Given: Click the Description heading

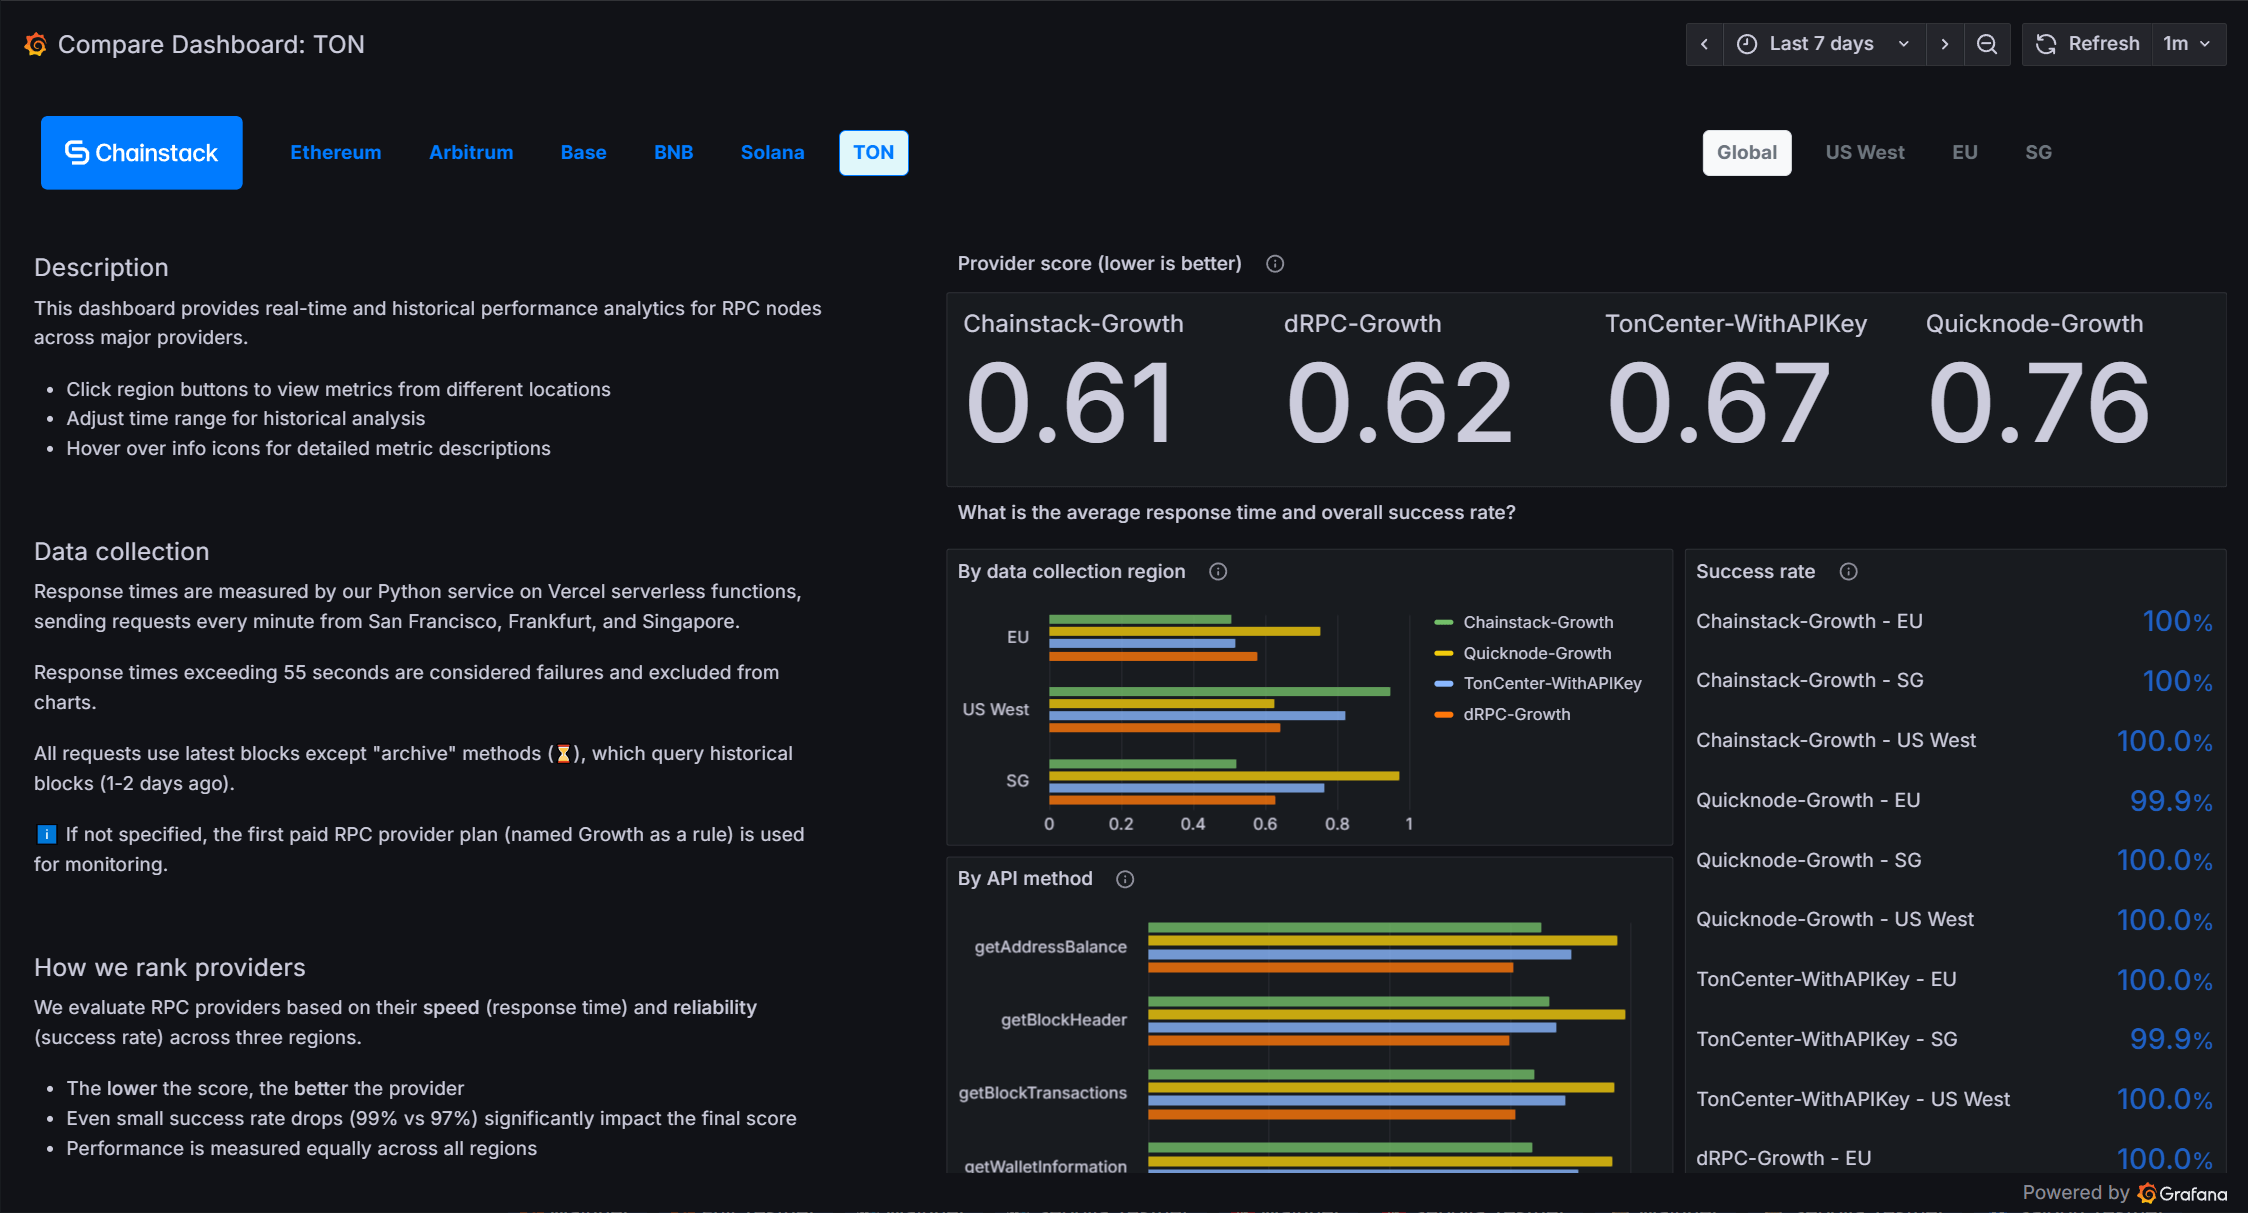Looking at the screenshot, I should tap(101, 268).
